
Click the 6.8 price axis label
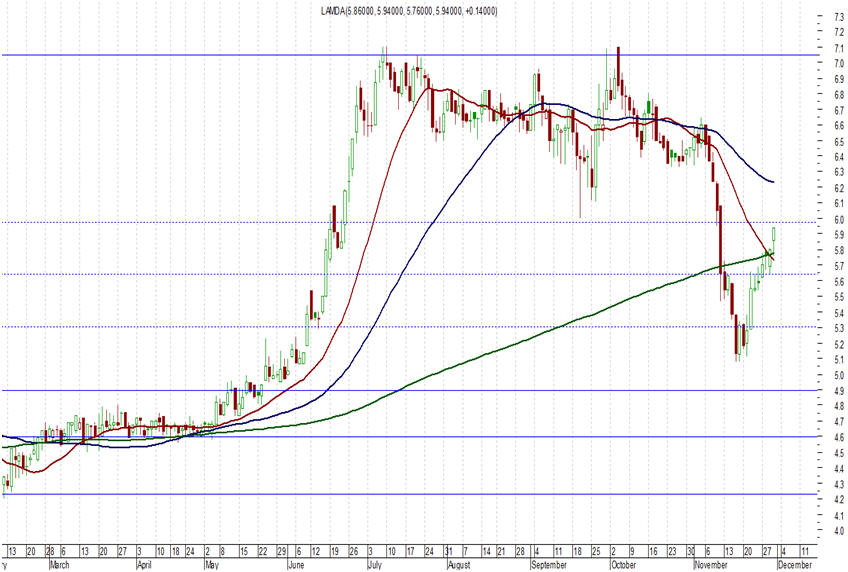[x=839, y=95]
